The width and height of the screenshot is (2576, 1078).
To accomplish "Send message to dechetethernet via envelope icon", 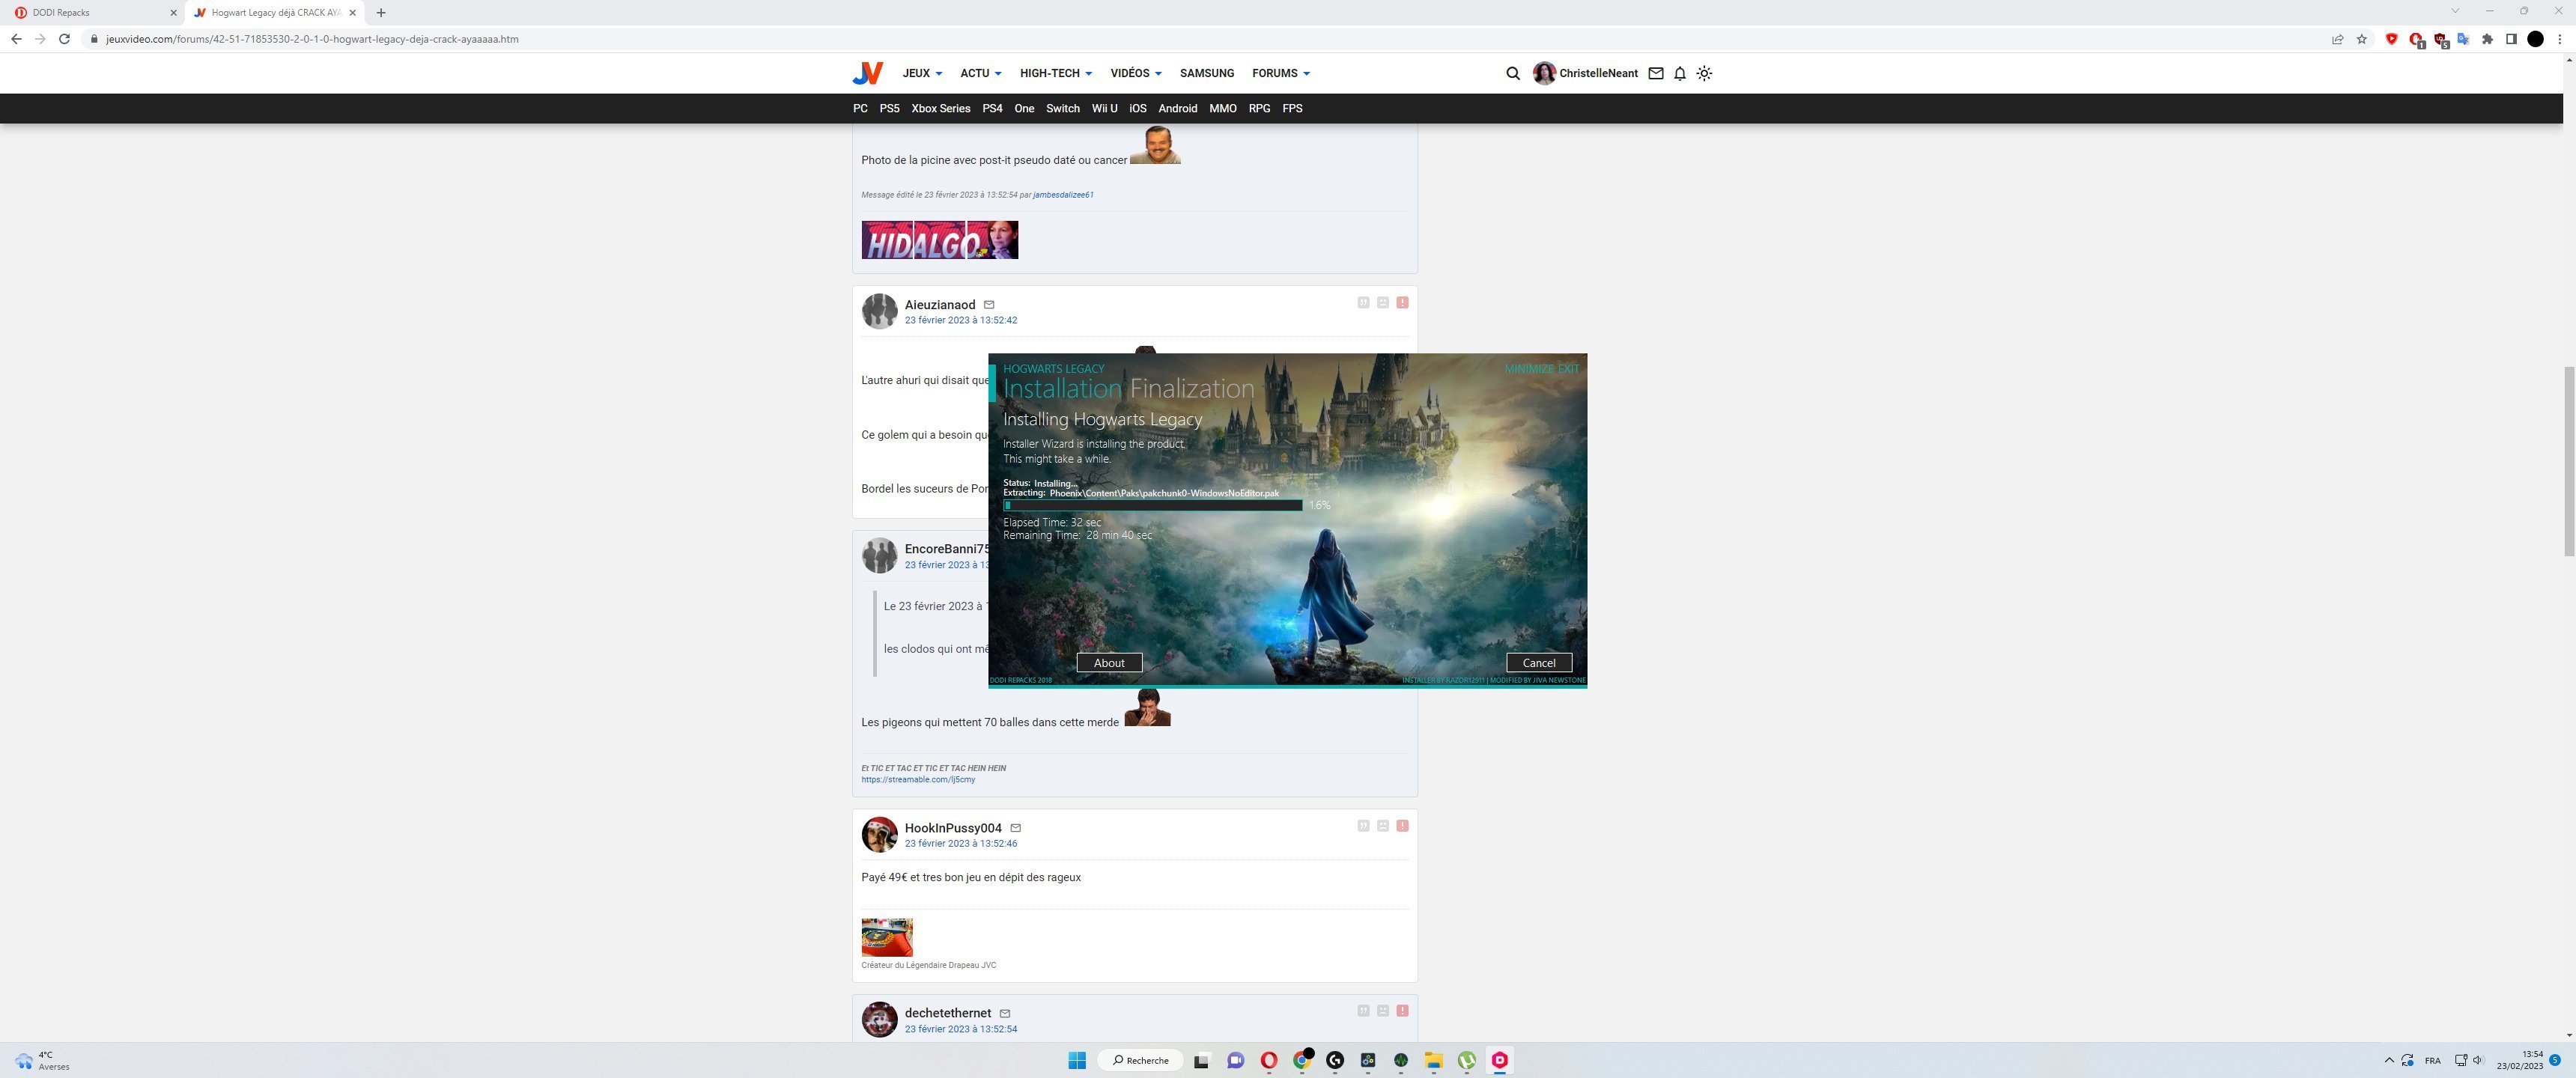I will tap(1005, 1013).
